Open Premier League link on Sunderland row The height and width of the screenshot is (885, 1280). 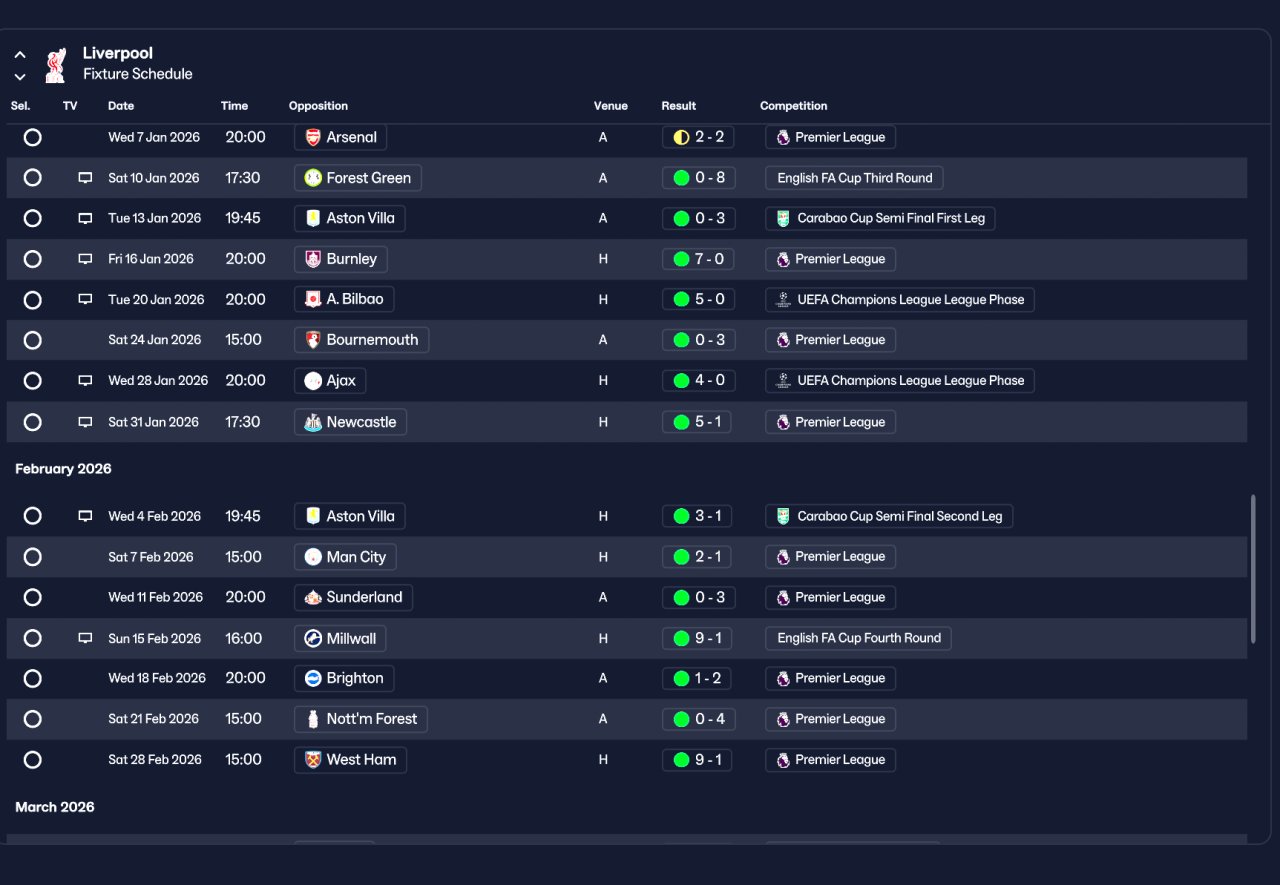[830, 597]
